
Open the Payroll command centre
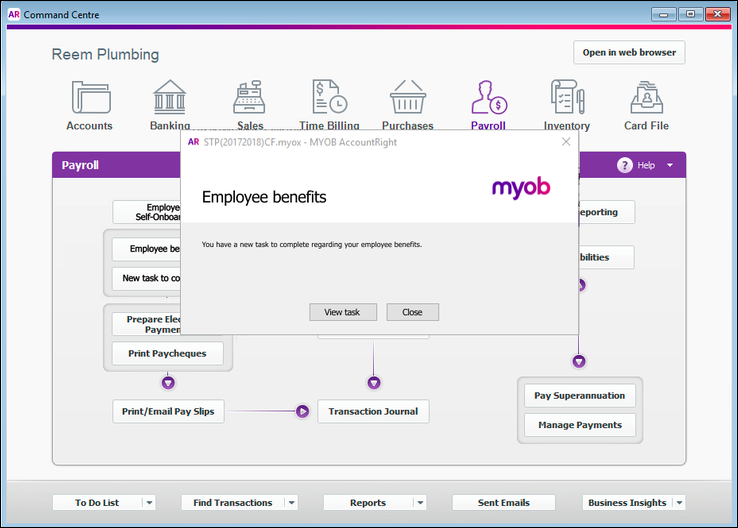pos(489,105)
